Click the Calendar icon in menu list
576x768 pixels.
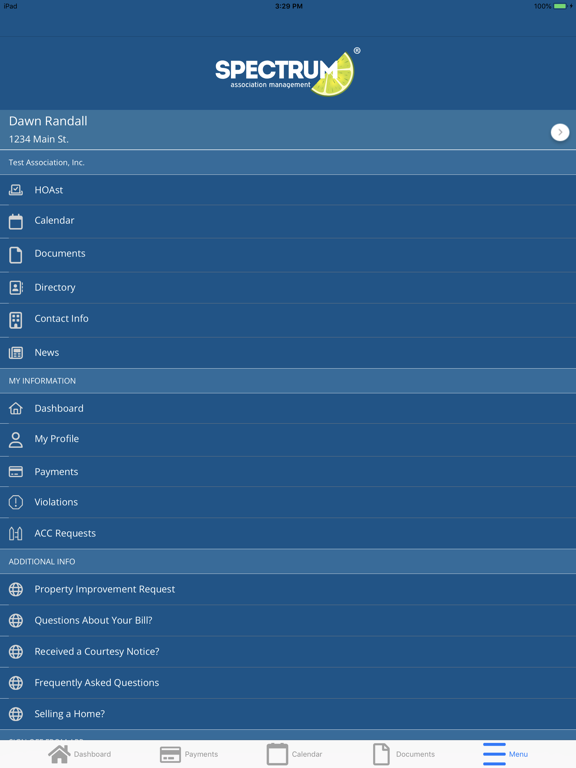[x=16, y=221]
